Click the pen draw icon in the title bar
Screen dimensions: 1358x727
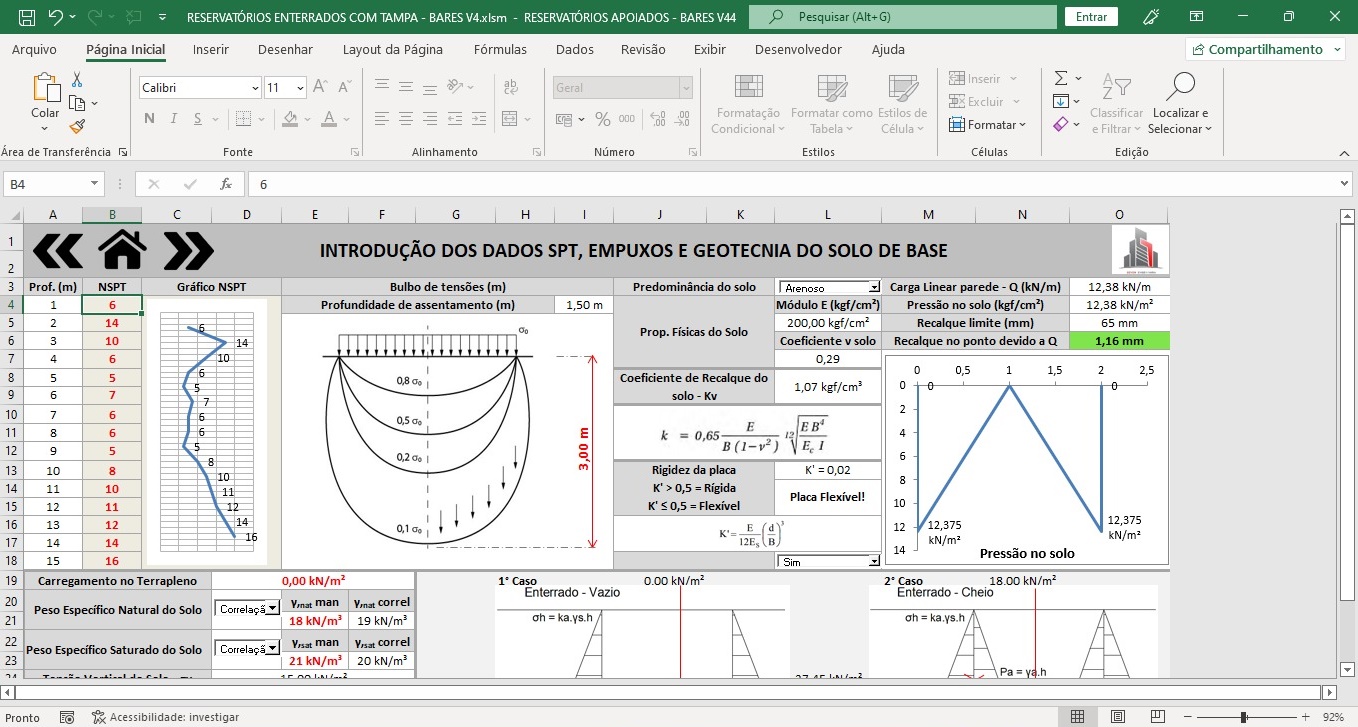tap(1151, 17)
